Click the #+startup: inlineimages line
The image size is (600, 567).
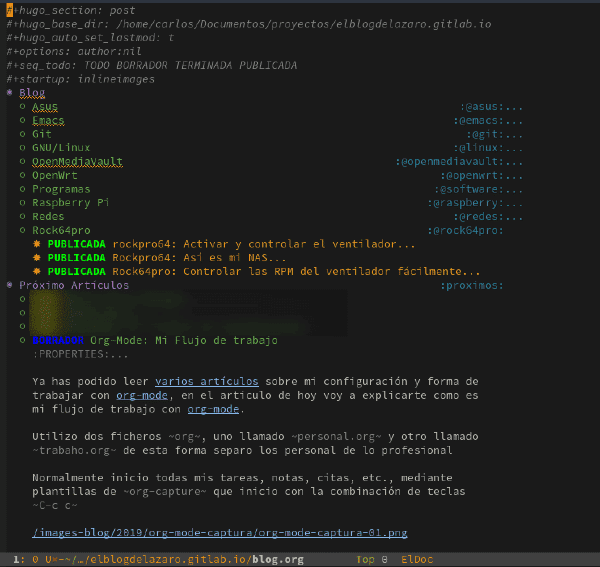[80, 79]
